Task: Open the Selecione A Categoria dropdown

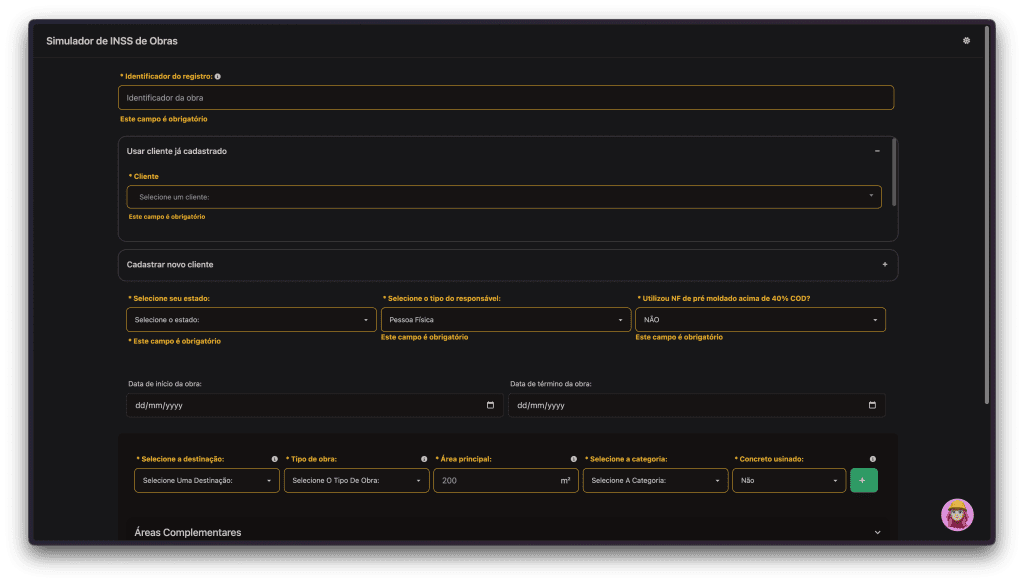Action: point(655,481)
